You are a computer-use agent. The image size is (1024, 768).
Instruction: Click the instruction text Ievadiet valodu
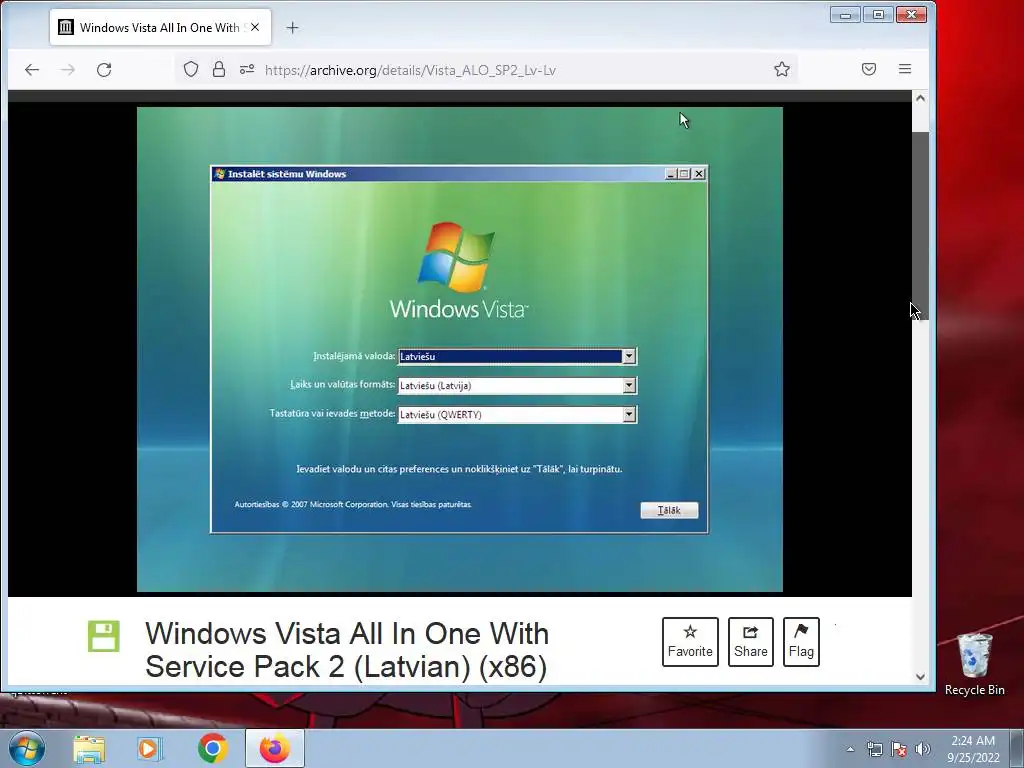pyautogui.click(x=459, y=469)
